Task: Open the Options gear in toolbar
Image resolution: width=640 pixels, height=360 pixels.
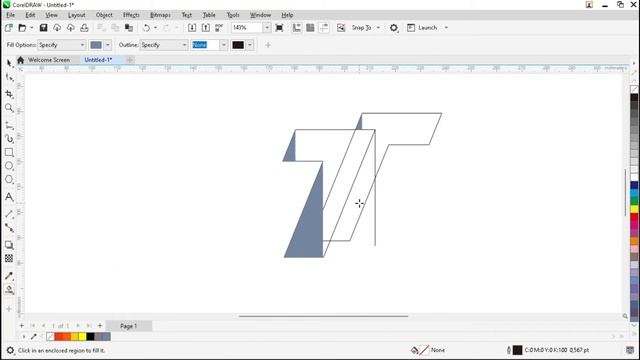Action: 393,28
